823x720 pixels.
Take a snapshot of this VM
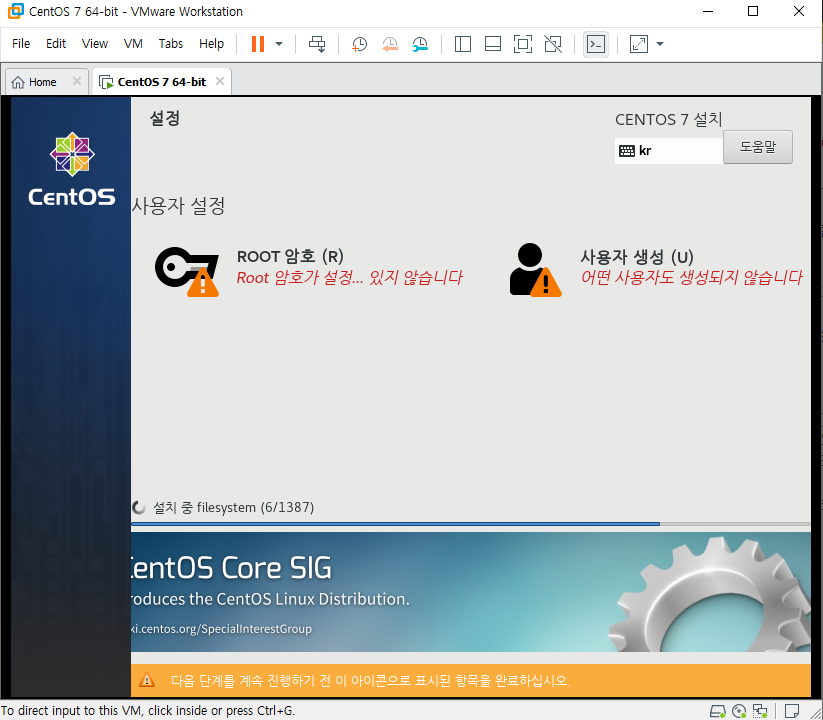coord(359,44)
